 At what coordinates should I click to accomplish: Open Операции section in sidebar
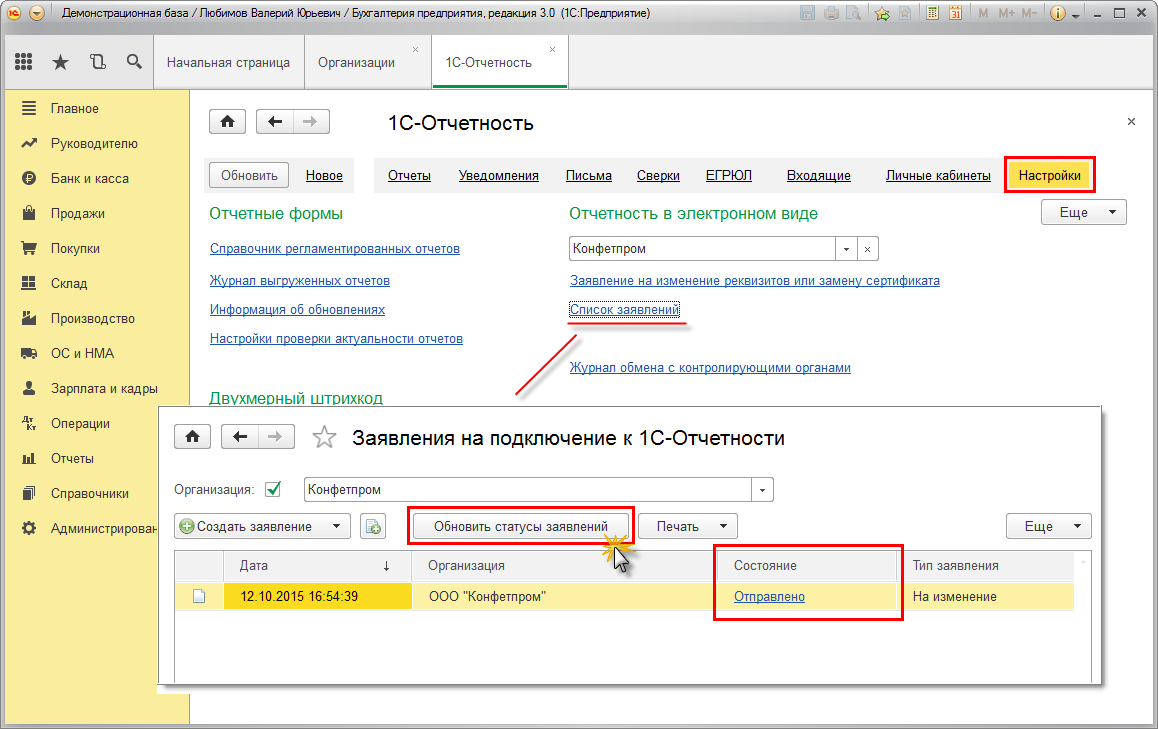tap(81, 423)
